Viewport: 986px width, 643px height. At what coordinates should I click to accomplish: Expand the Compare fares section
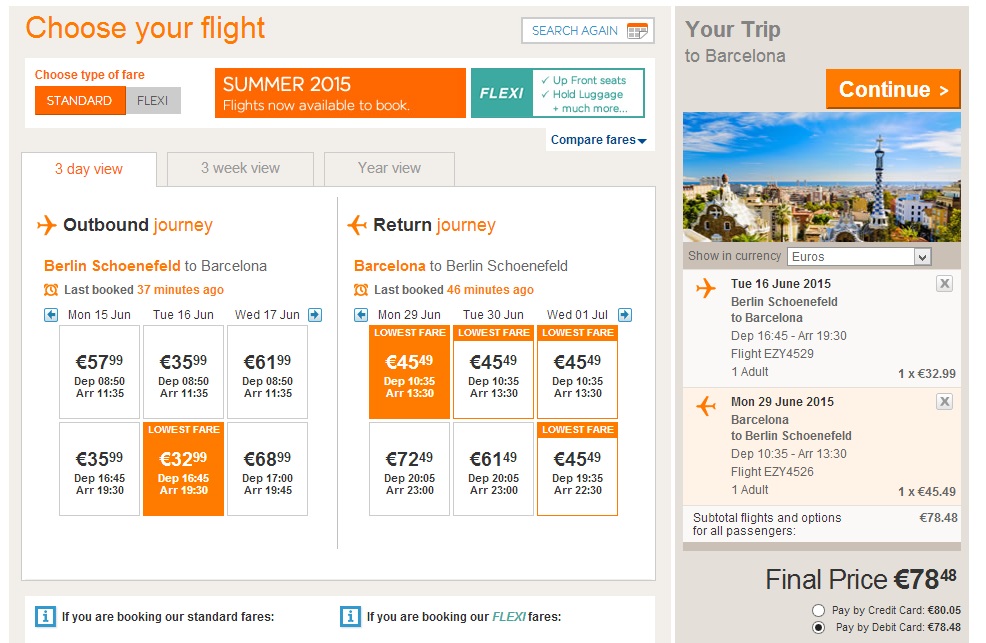pyautogui.click(x=599, y=140)
